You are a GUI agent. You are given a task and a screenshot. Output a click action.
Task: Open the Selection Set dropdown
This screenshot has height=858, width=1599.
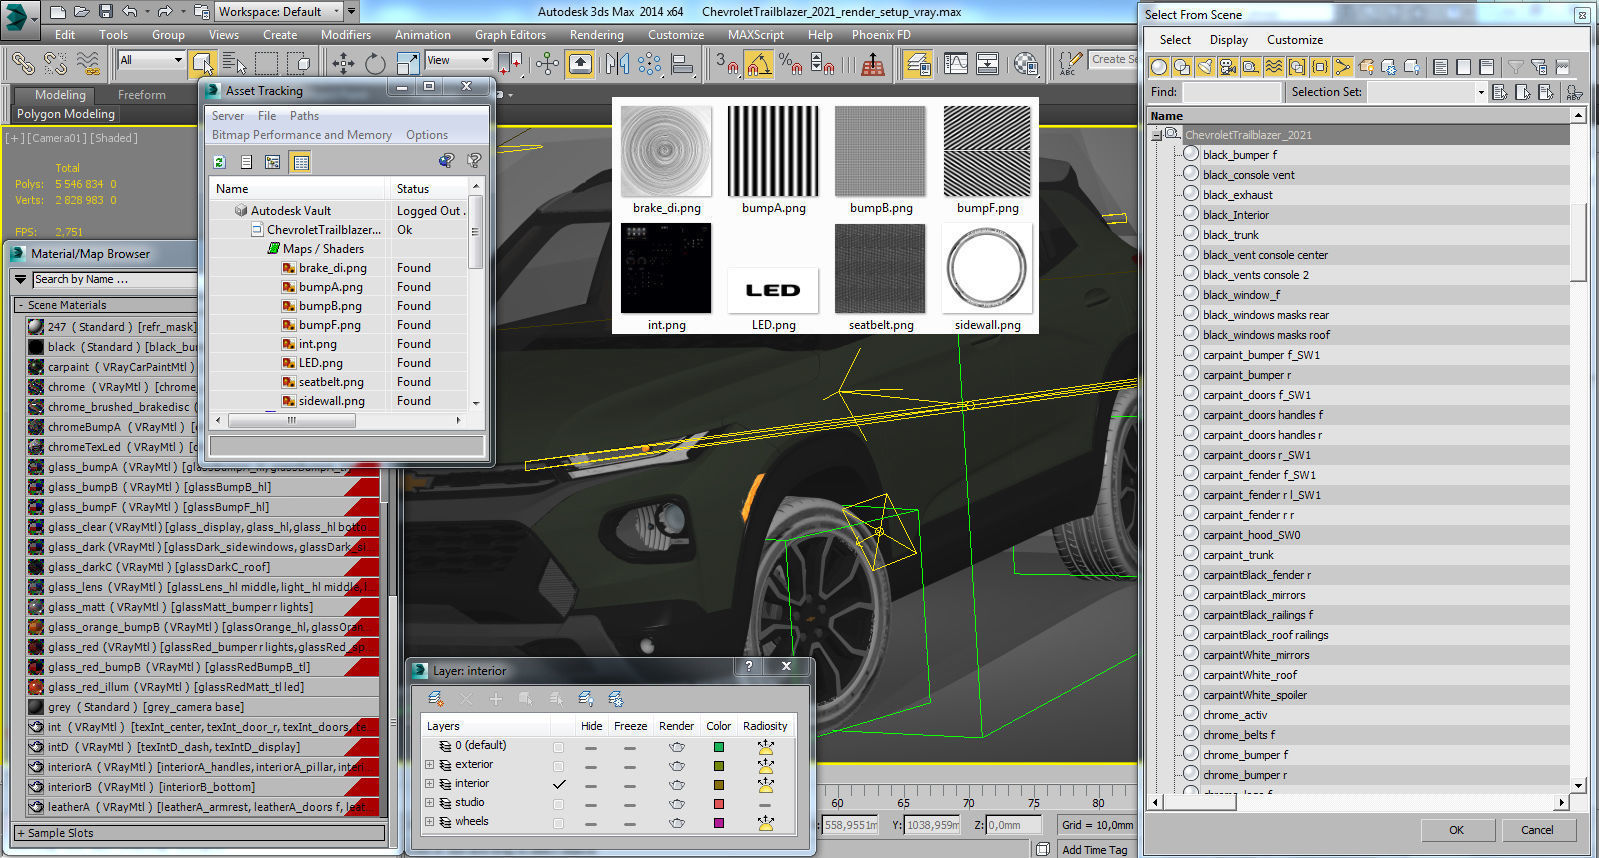click(x=1427, y=92)
